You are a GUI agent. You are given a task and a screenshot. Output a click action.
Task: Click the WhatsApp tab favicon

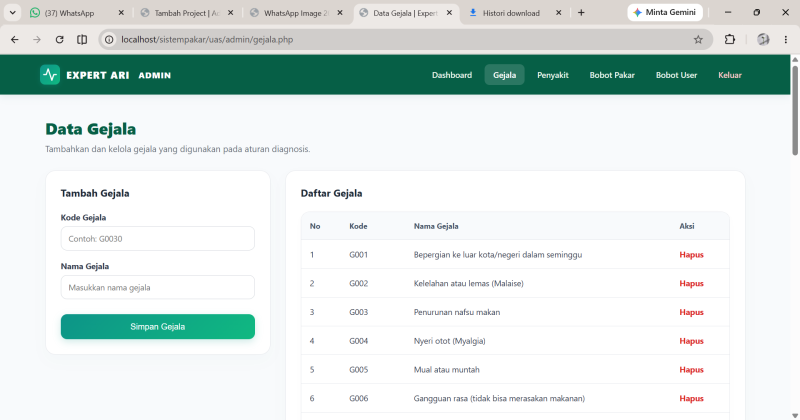coord(35,13)
